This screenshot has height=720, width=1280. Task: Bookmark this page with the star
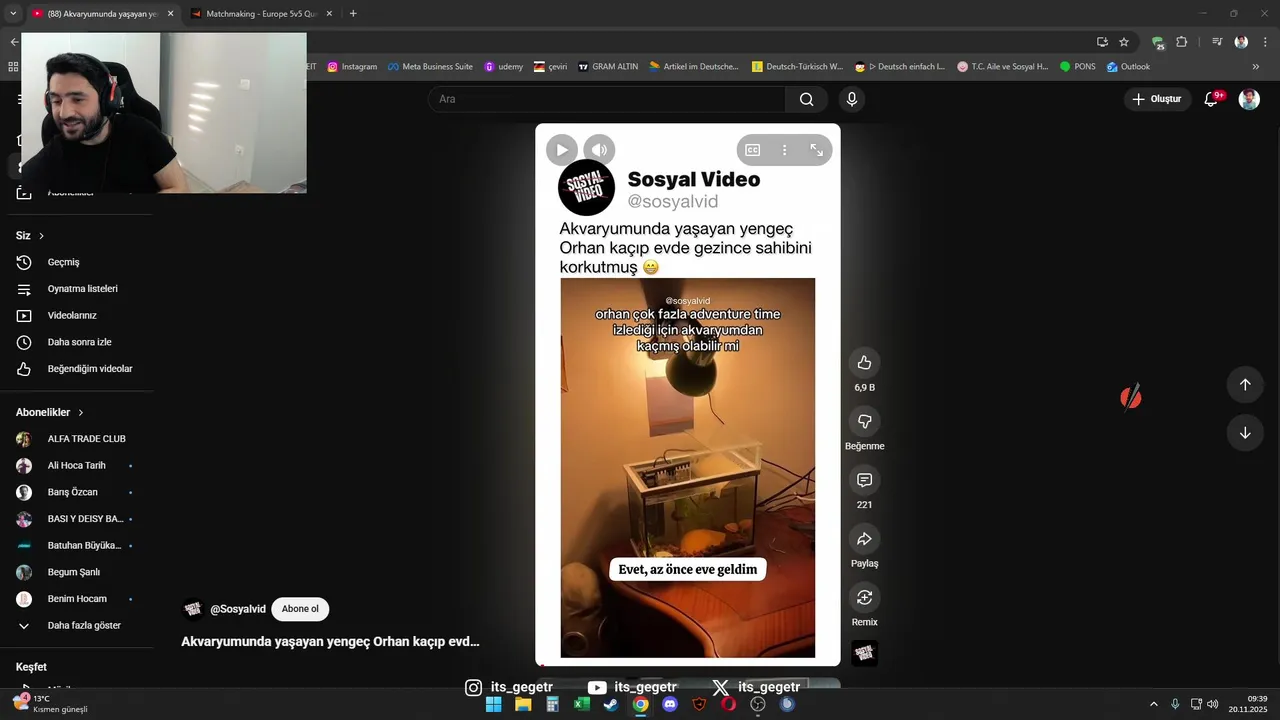(x=1124, y=42)
